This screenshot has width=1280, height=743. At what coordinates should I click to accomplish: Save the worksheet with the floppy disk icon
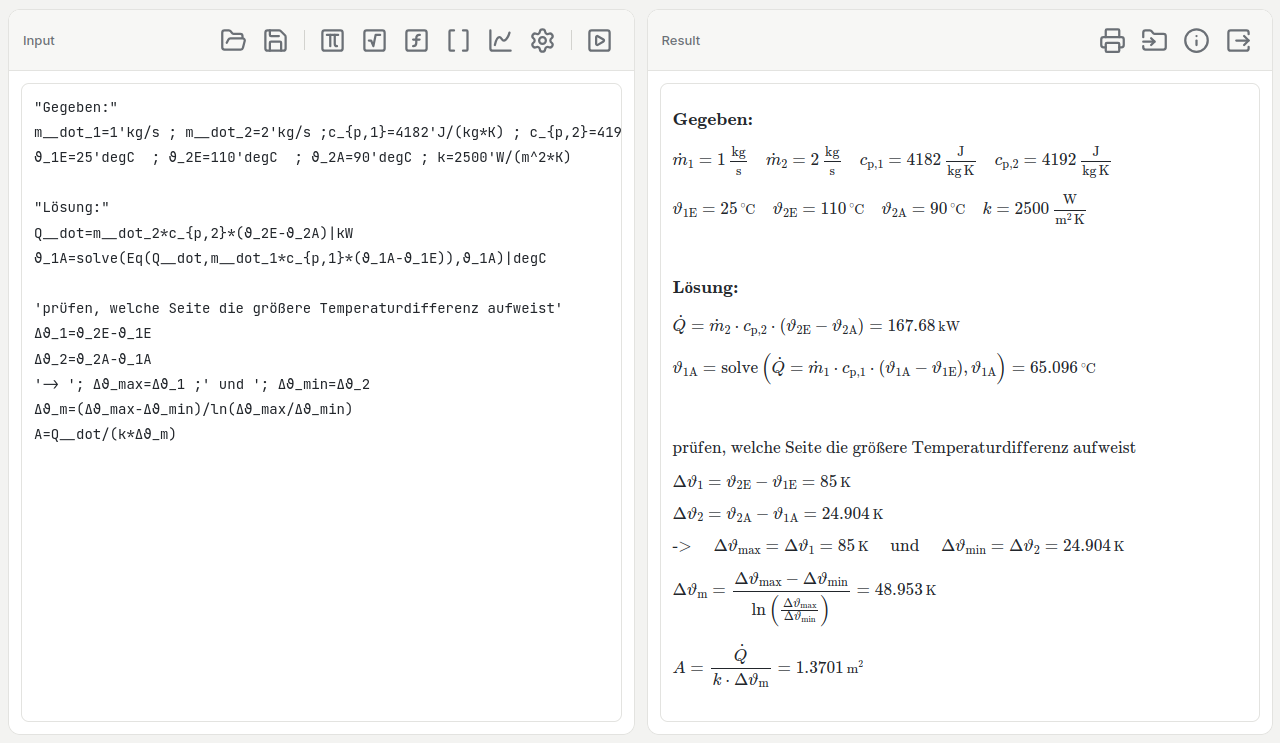point(275,40)
